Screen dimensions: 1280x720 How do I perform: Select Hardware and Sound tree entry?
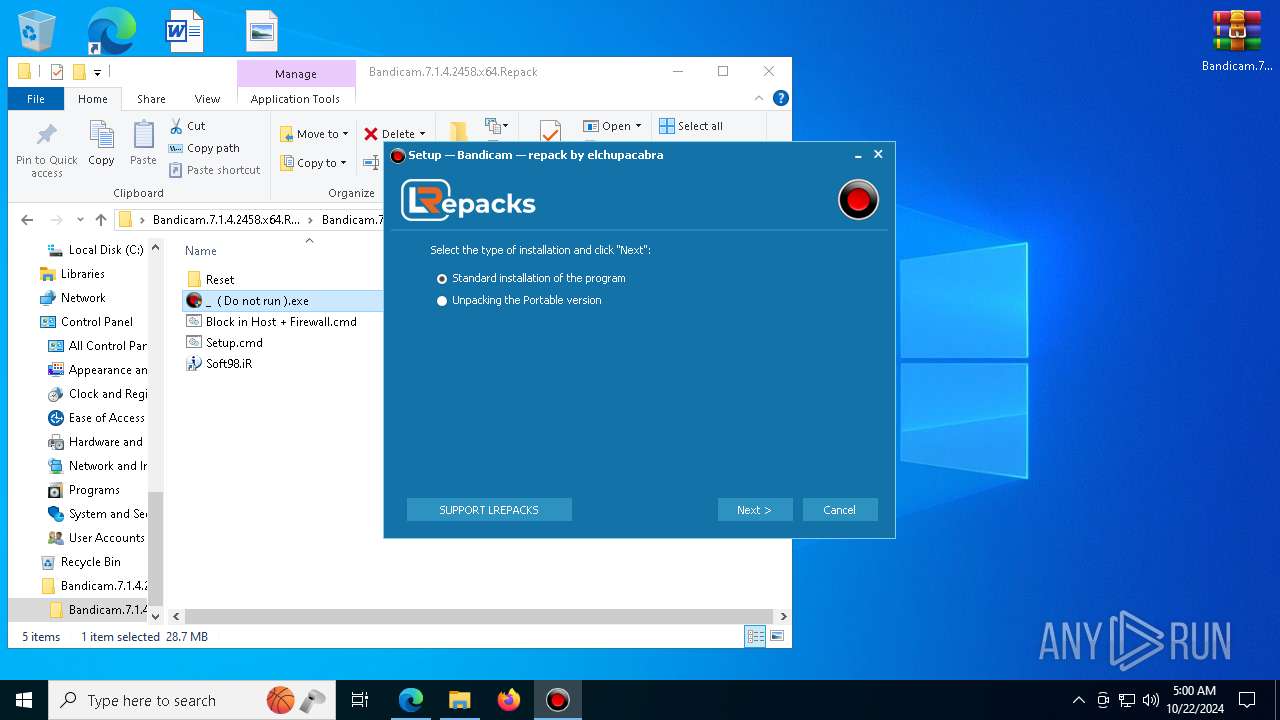pos(97,442)
